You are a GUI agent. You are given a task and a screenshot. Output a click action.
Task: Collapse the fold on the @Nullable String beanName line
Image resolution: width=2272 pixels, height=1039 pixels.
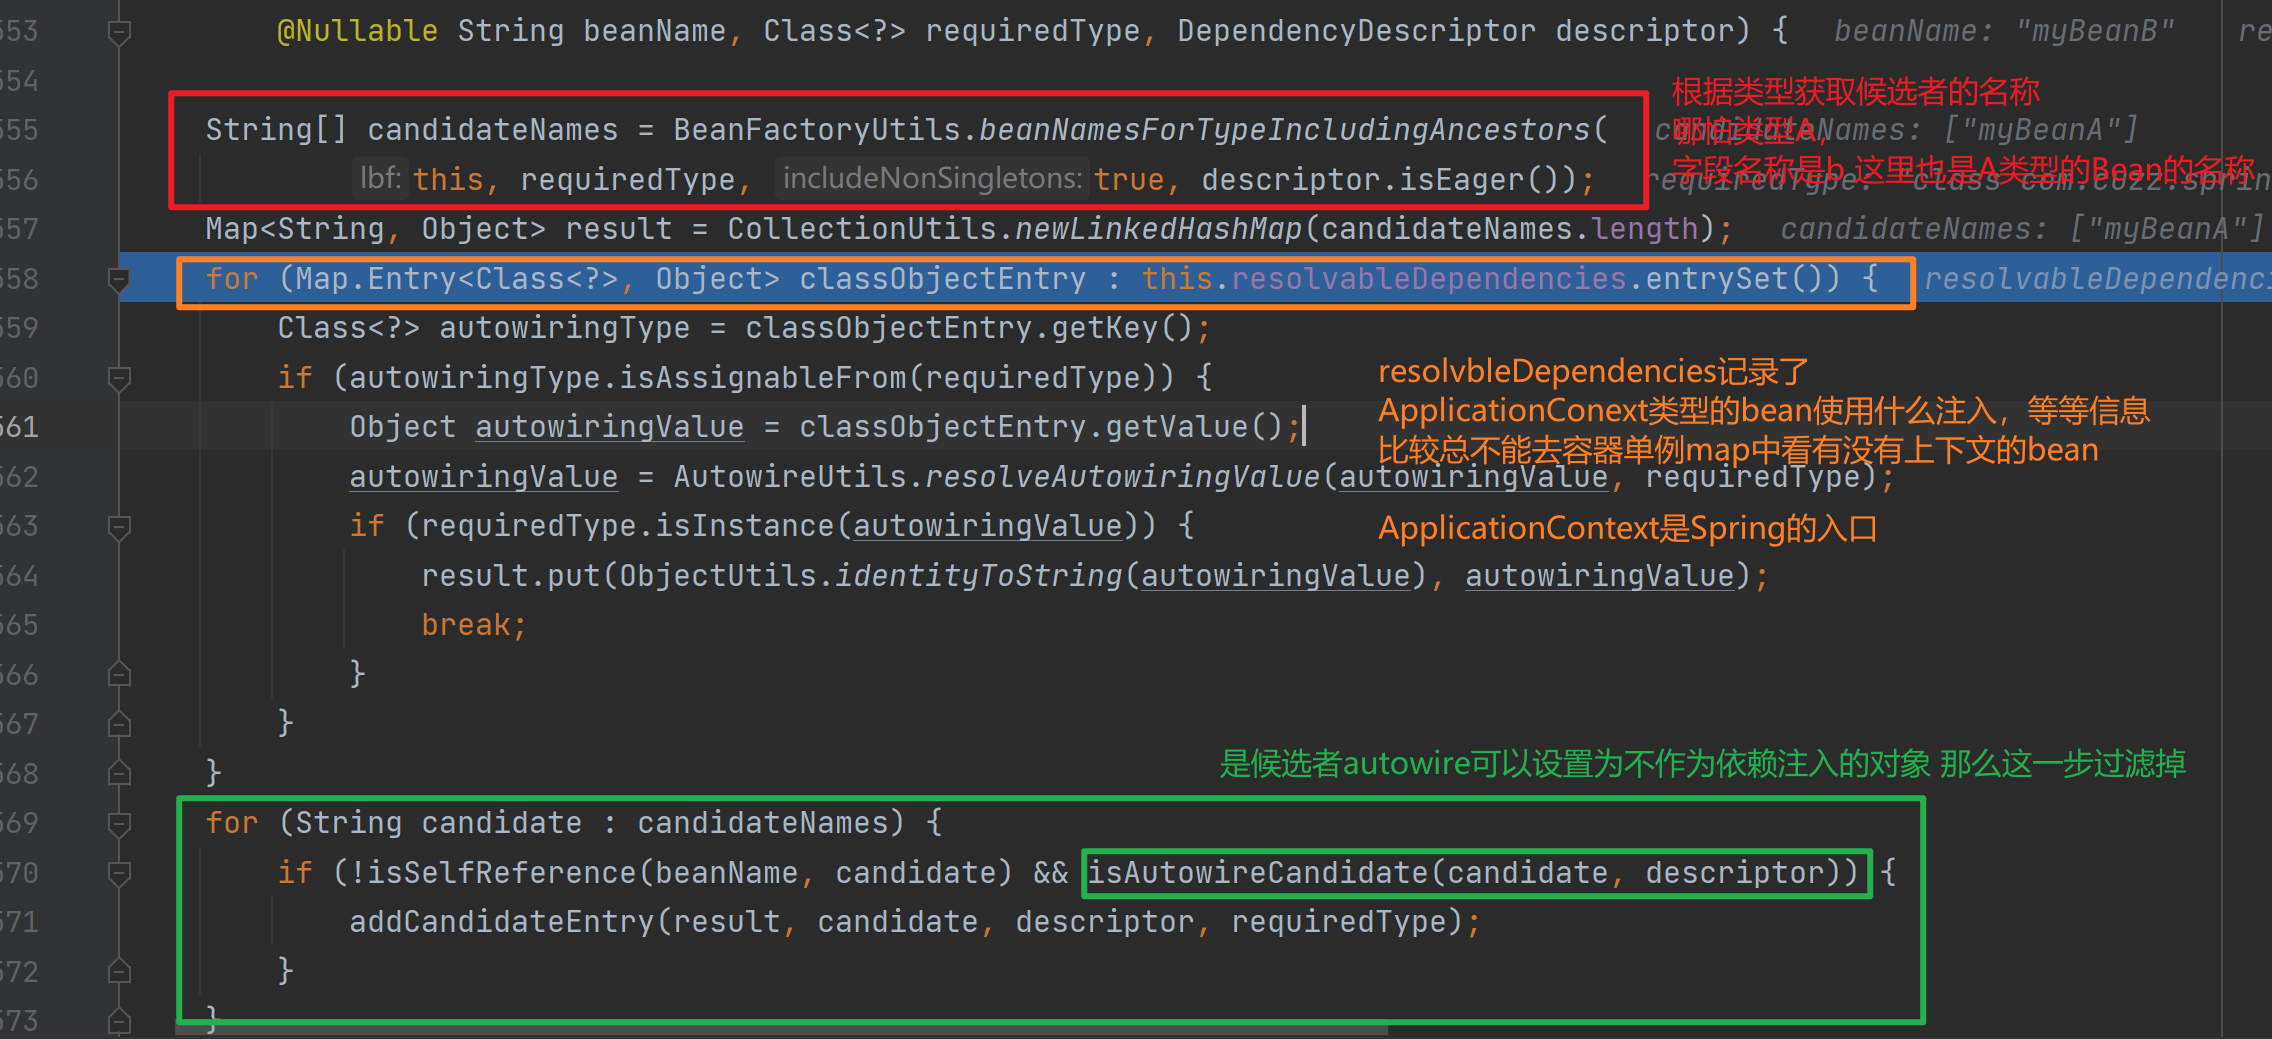click(119, 33)
